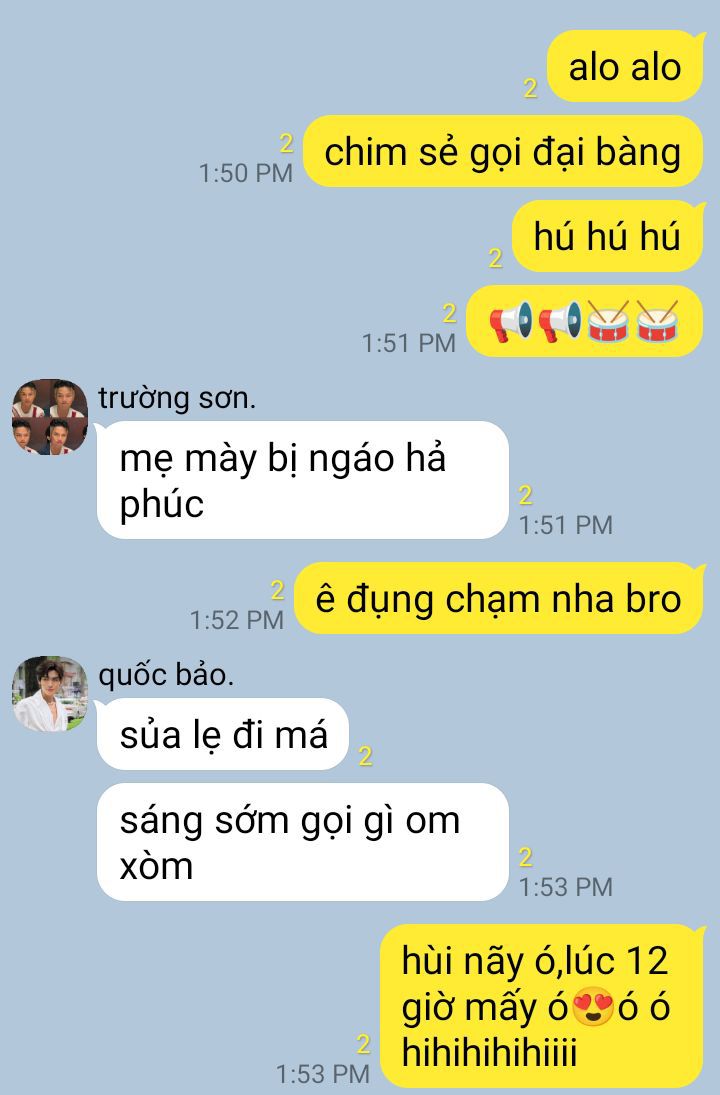The height and width of the screenshot is (1095, 720).
Task: Tap trường sơn's profile avatar
Action: [x=50, y=417]
